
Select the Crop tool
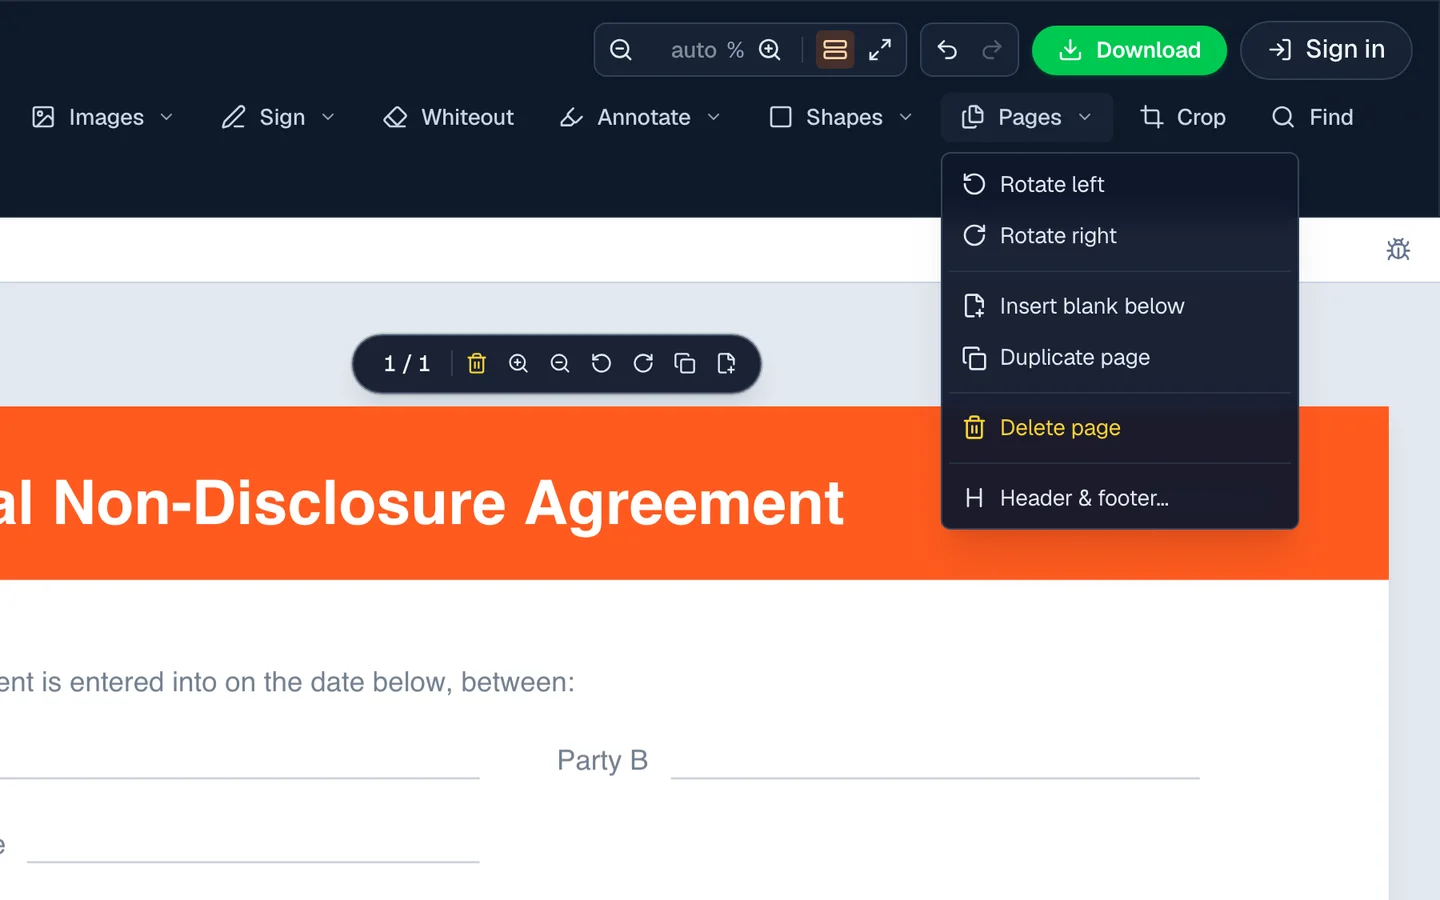[1183, 117]
